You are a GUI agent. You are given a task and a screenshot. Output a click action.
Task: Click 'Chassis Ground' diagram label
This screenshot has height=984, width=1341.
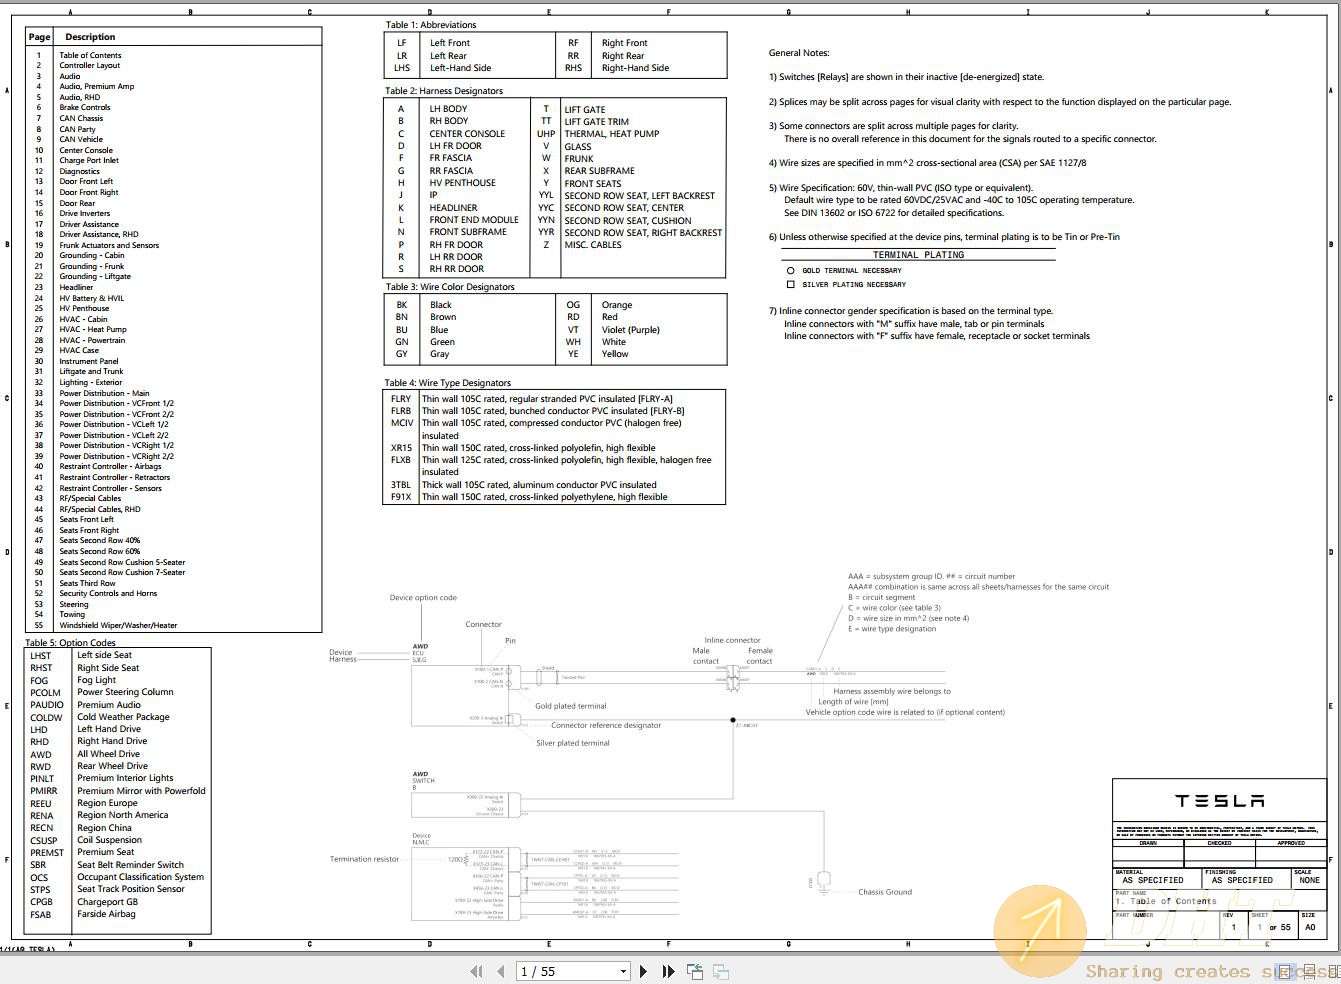click(885, 892)
